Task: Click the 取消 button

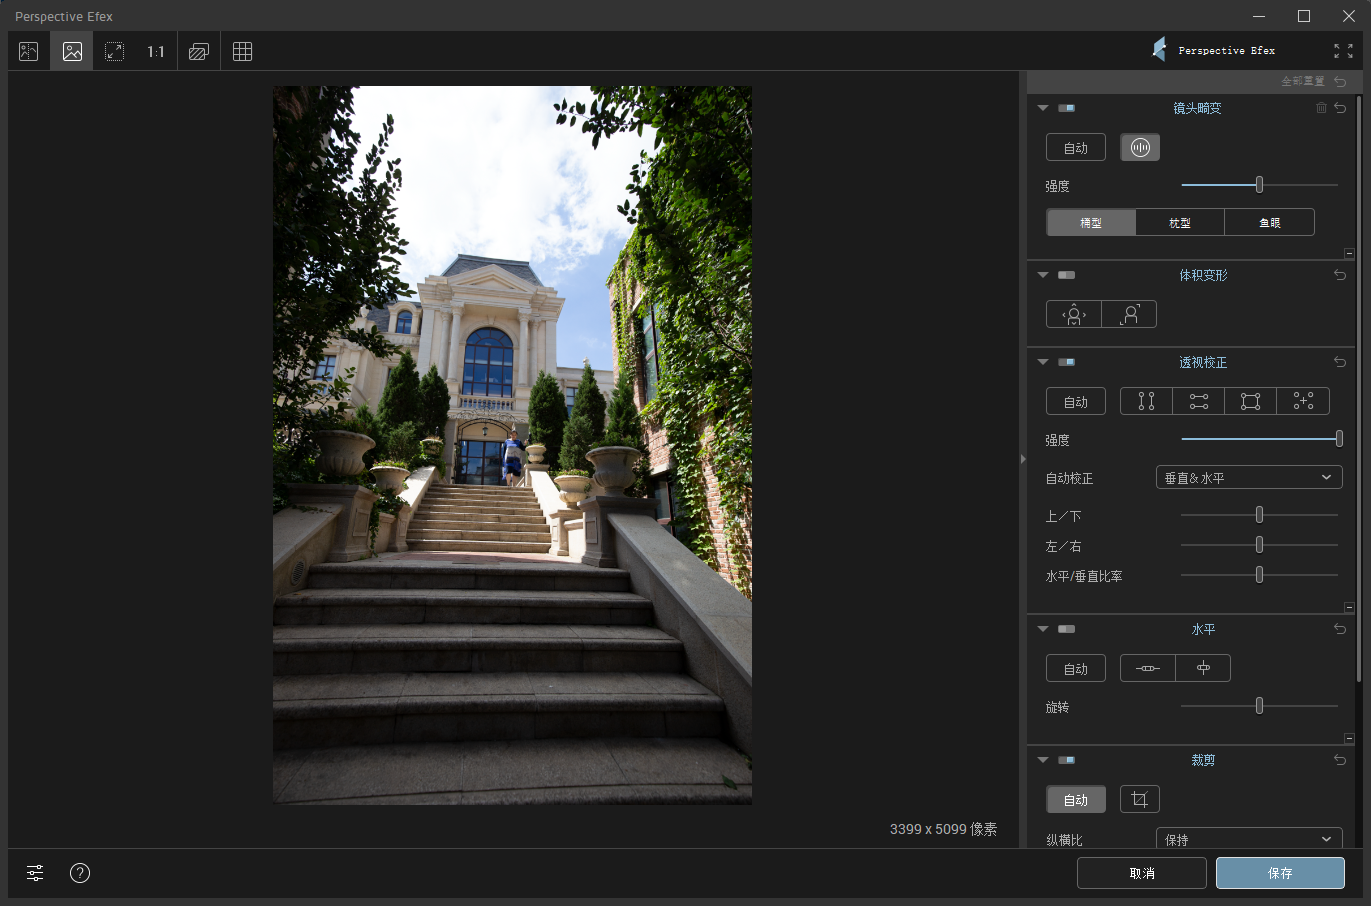Action: [1141, 873]
